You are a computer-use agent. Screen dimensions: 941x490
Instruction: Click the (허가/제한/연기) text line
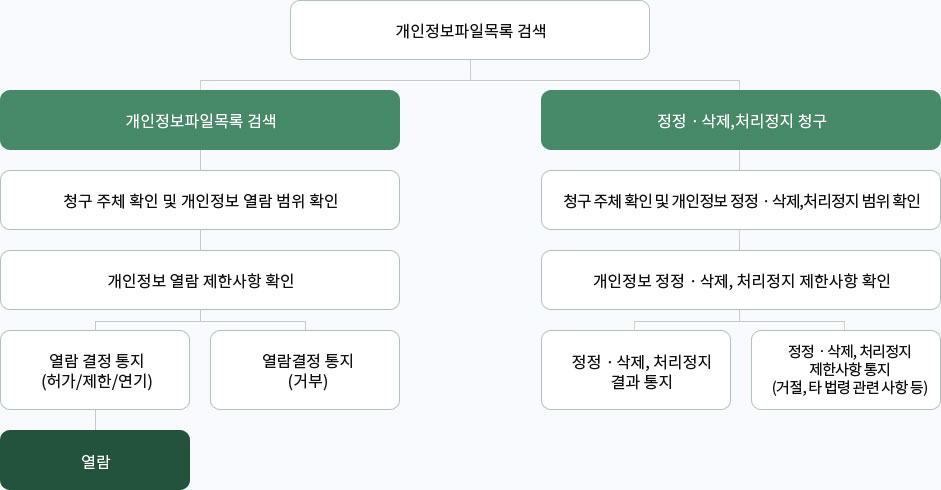(x=97, y=381)
